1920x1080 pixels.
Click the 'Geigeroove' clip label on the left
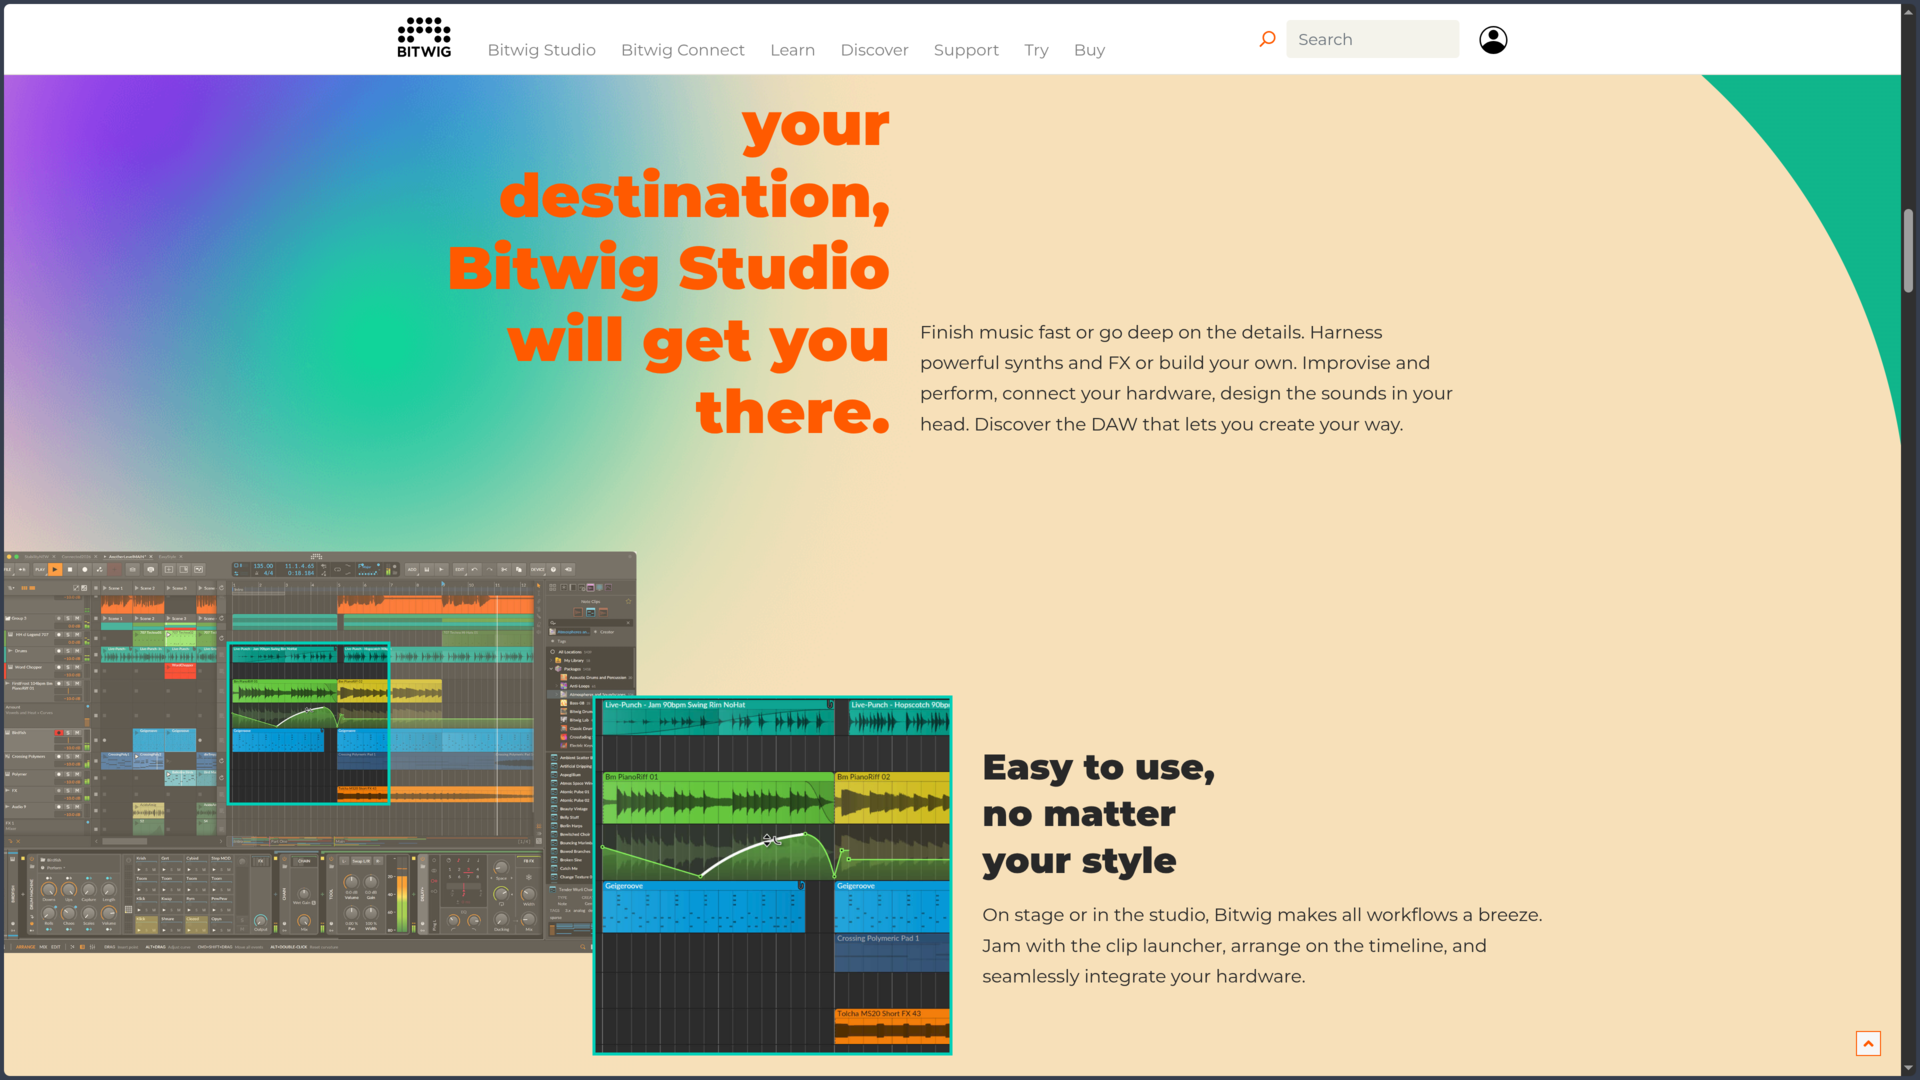(x=624, y=886)
